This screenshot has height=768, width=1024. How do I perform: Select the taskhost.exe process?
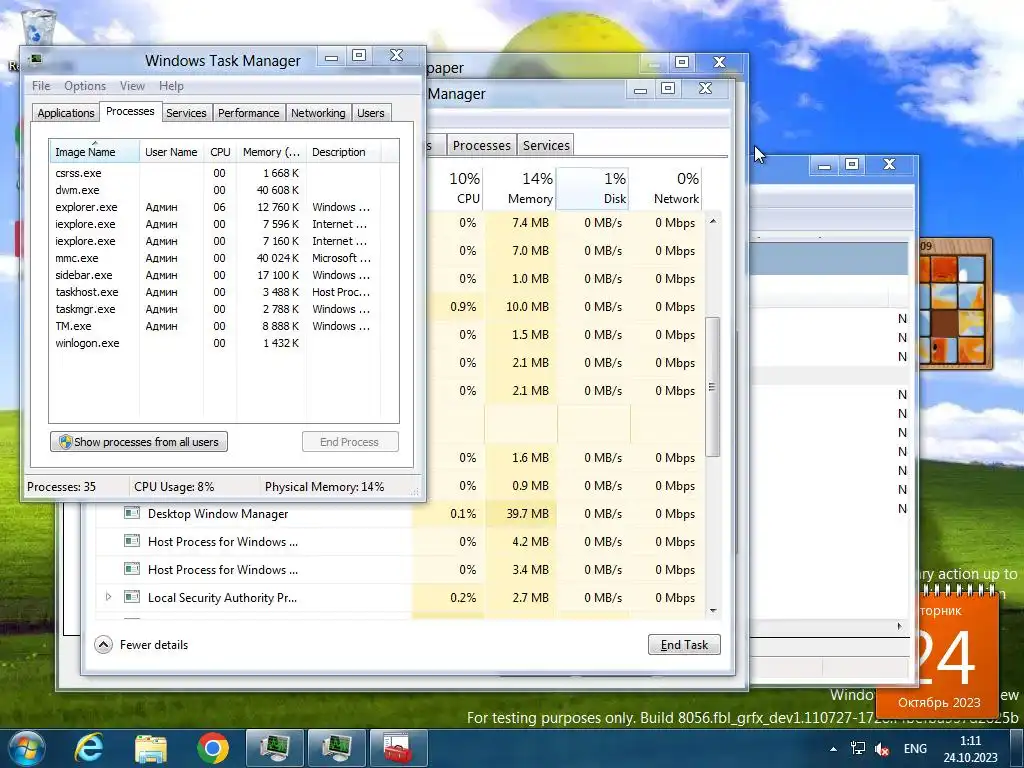pos(223,292)
